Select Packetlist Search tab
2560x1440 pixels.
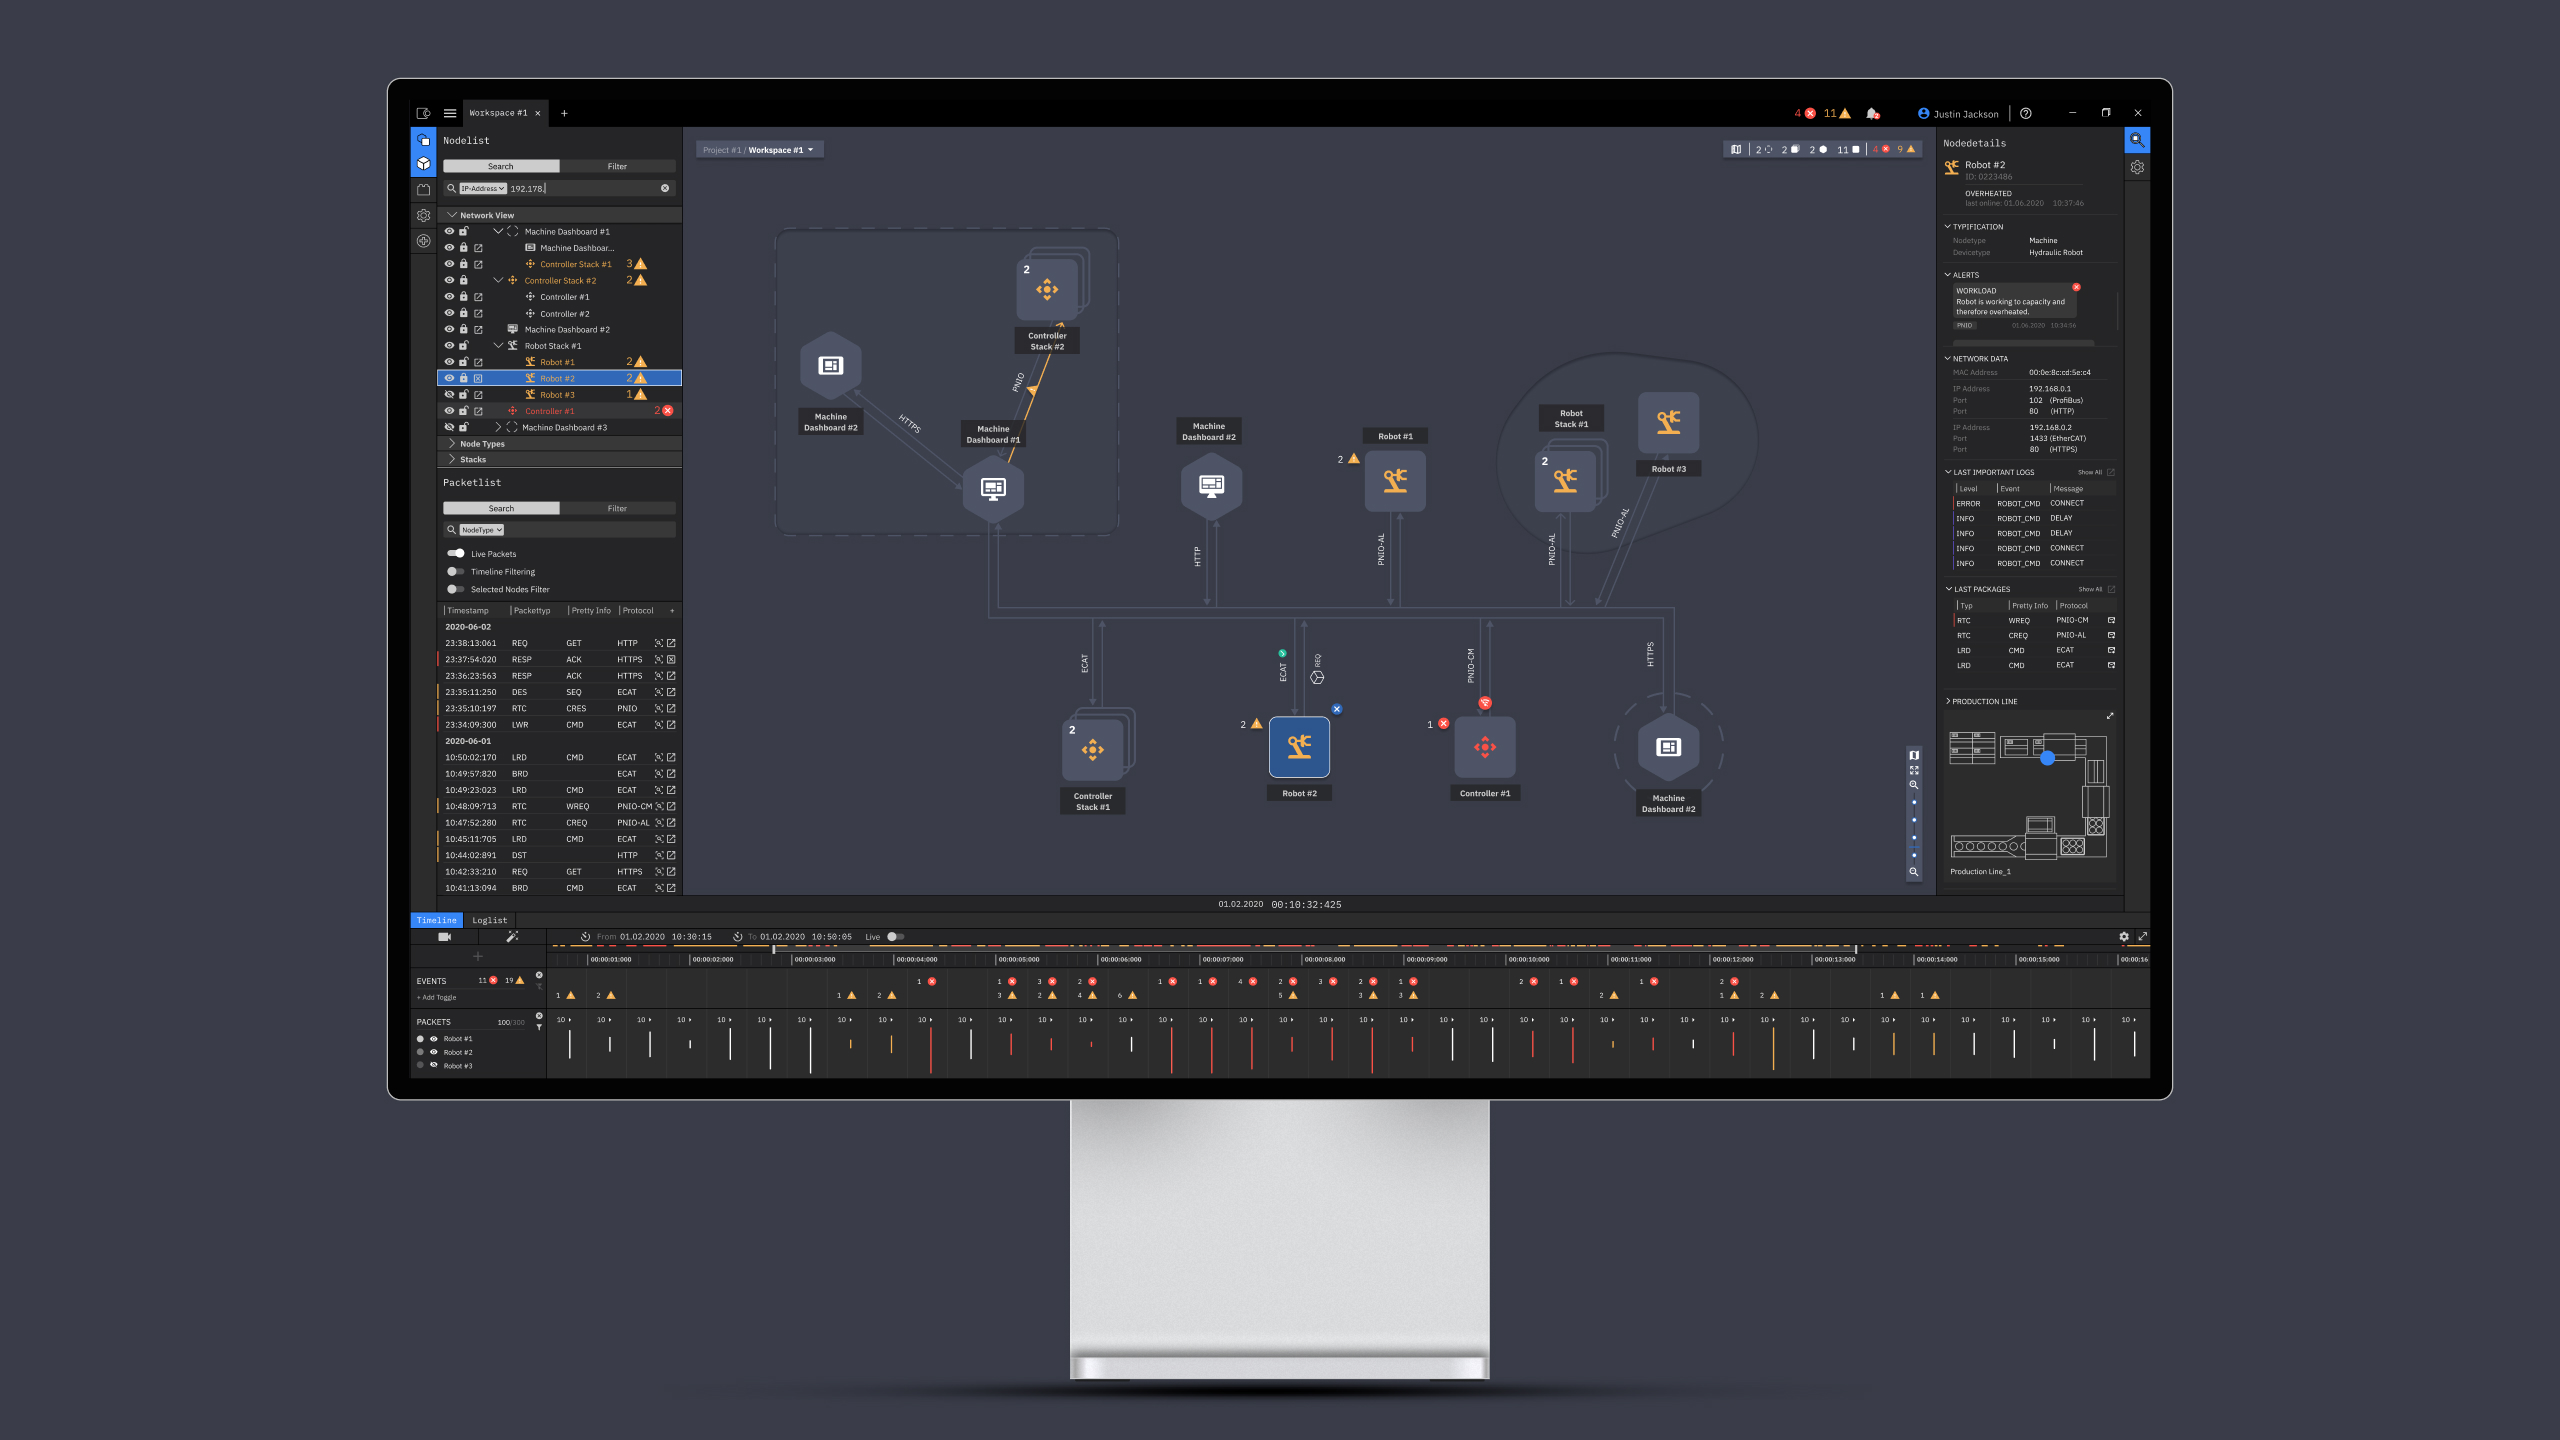(501, 508)
